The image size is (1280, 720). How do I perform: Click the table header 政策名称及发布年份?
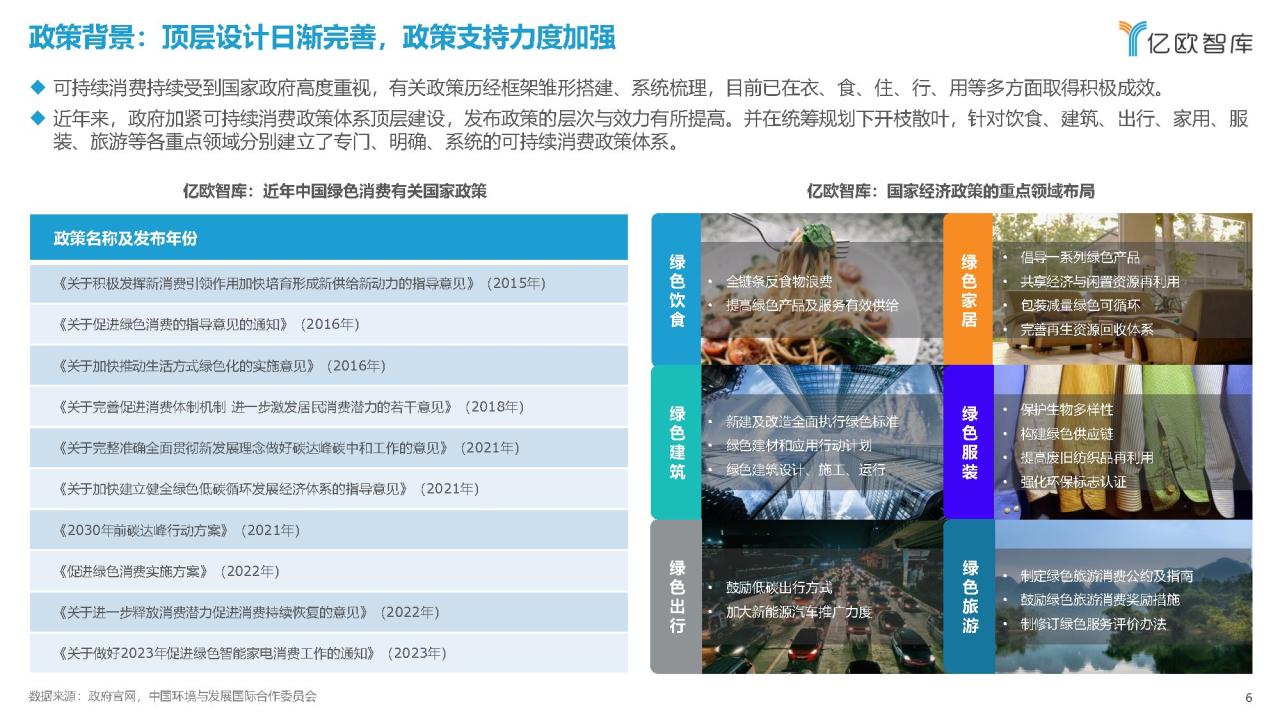pyautogui.click(x=329, y=238)
